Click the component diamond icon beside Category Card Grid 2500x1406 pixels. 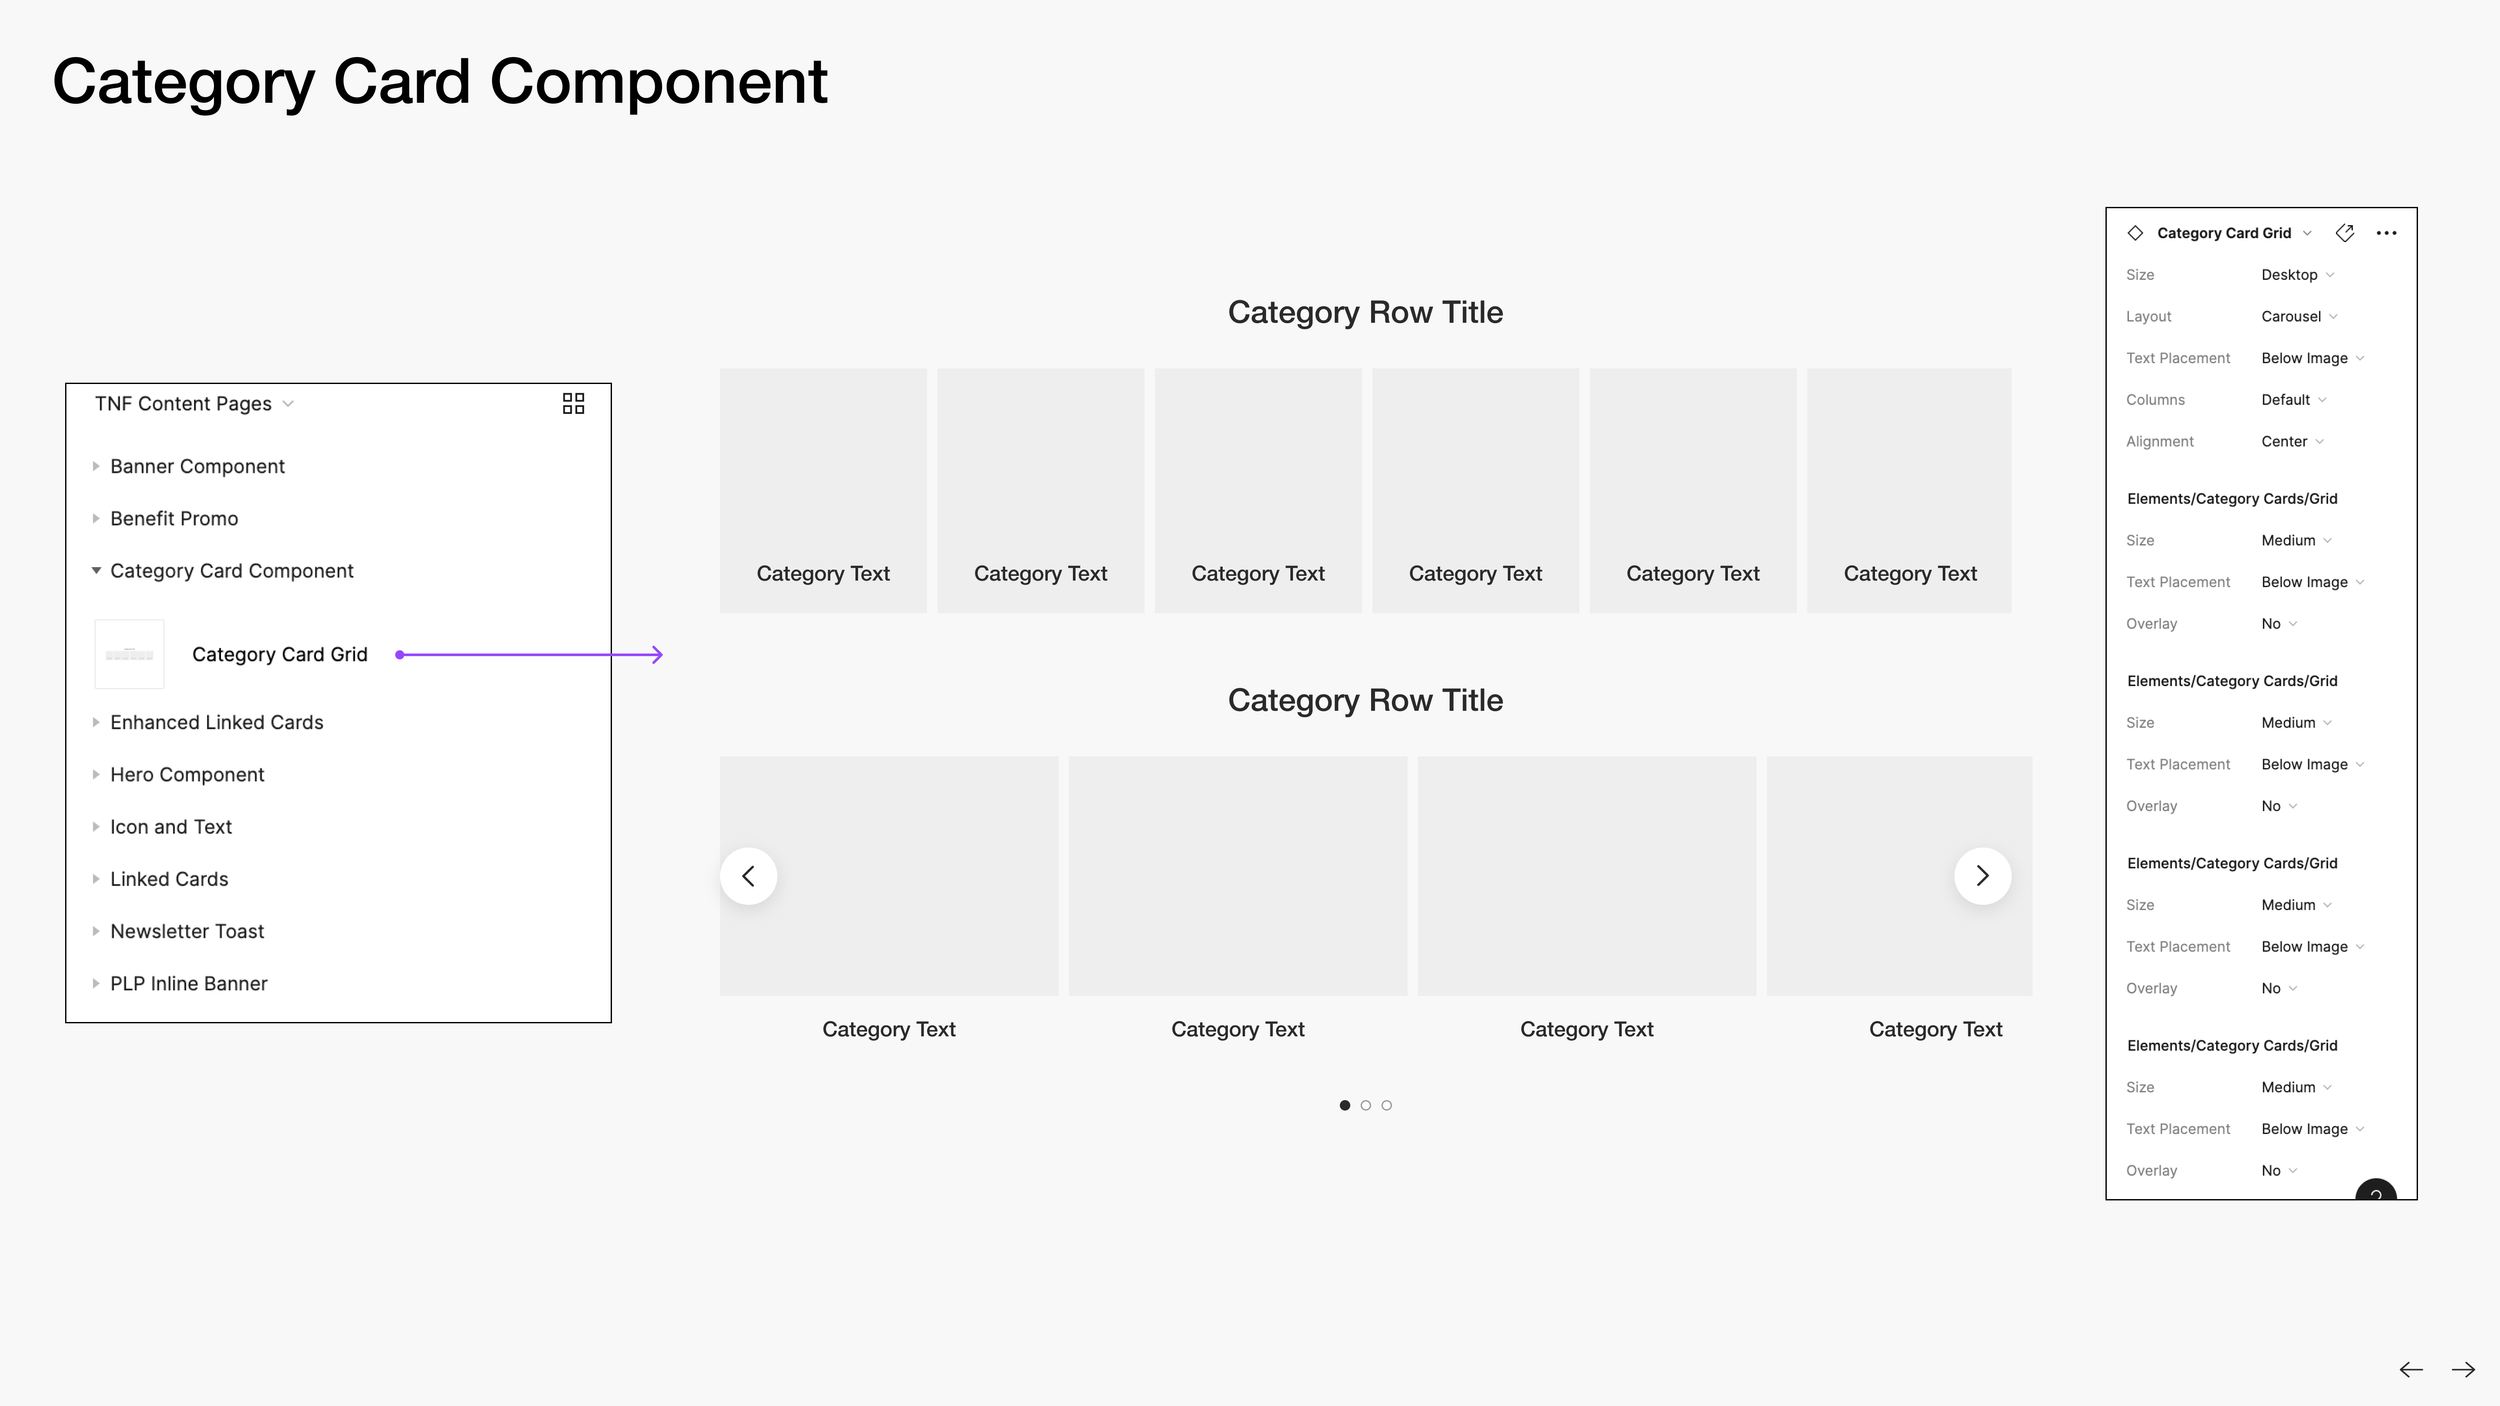point(2135,233)
